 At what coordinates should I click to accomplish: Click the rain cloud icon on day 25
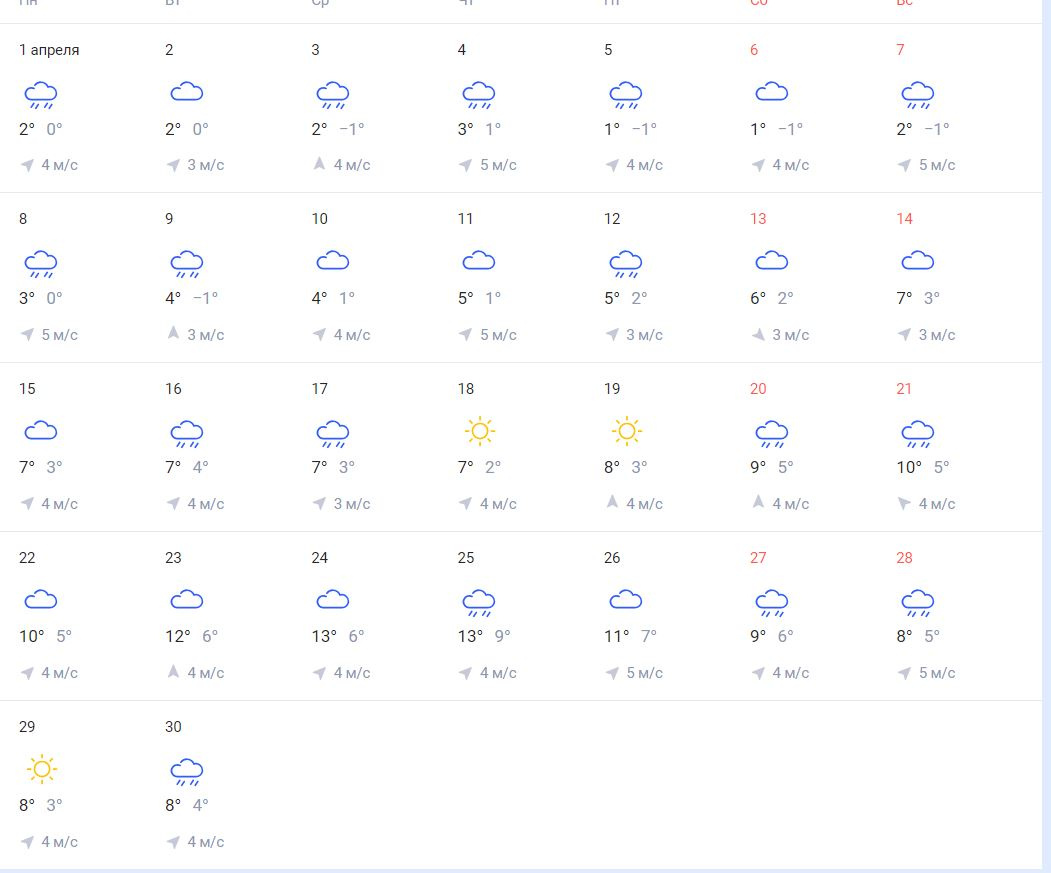pyautogui.click(x=479, y=603)
